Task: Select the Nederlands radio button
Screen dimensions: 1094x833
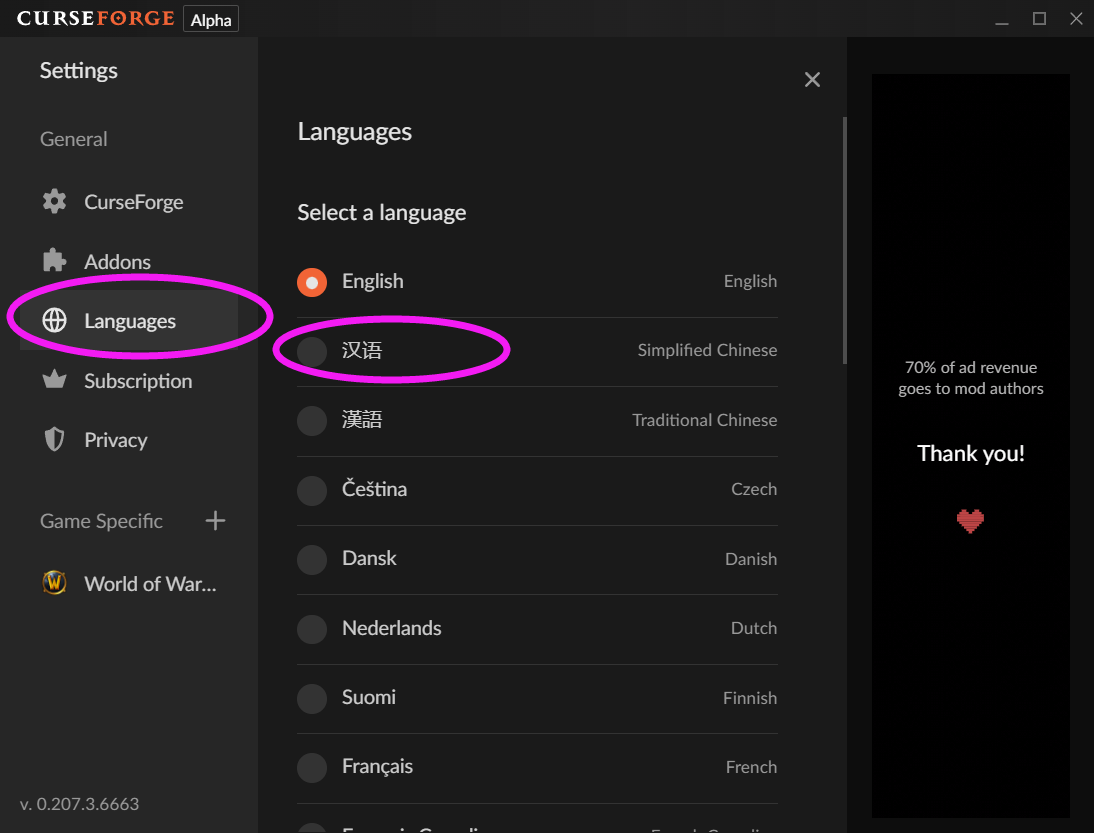Action: pyautogui.click(x=312, y=629)
